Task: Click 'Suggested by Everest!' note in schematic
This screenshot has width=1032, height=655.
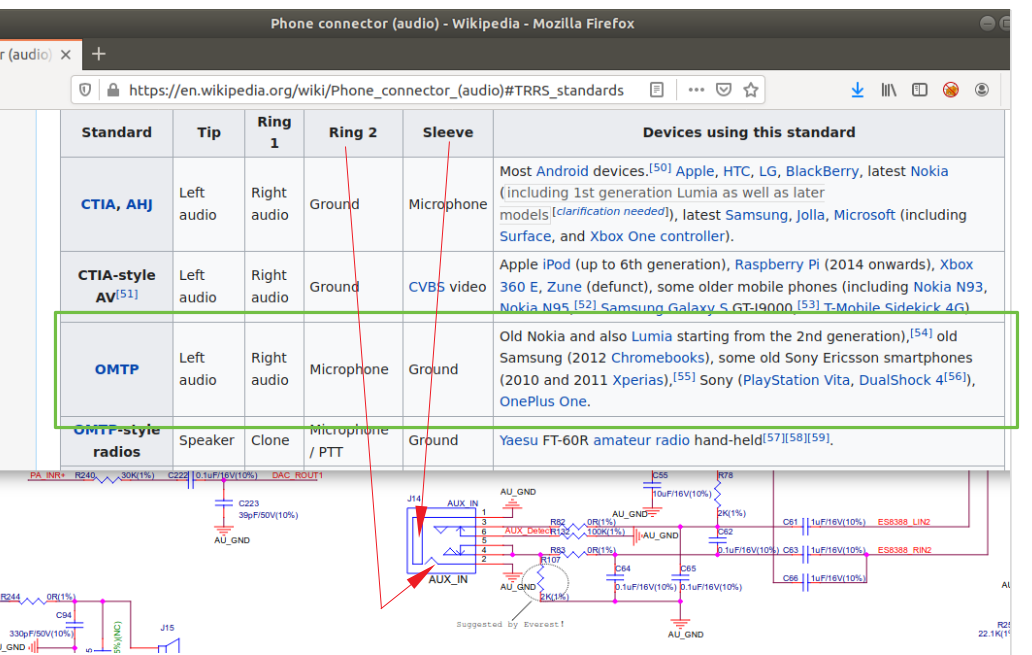Action: click(510, 624)
